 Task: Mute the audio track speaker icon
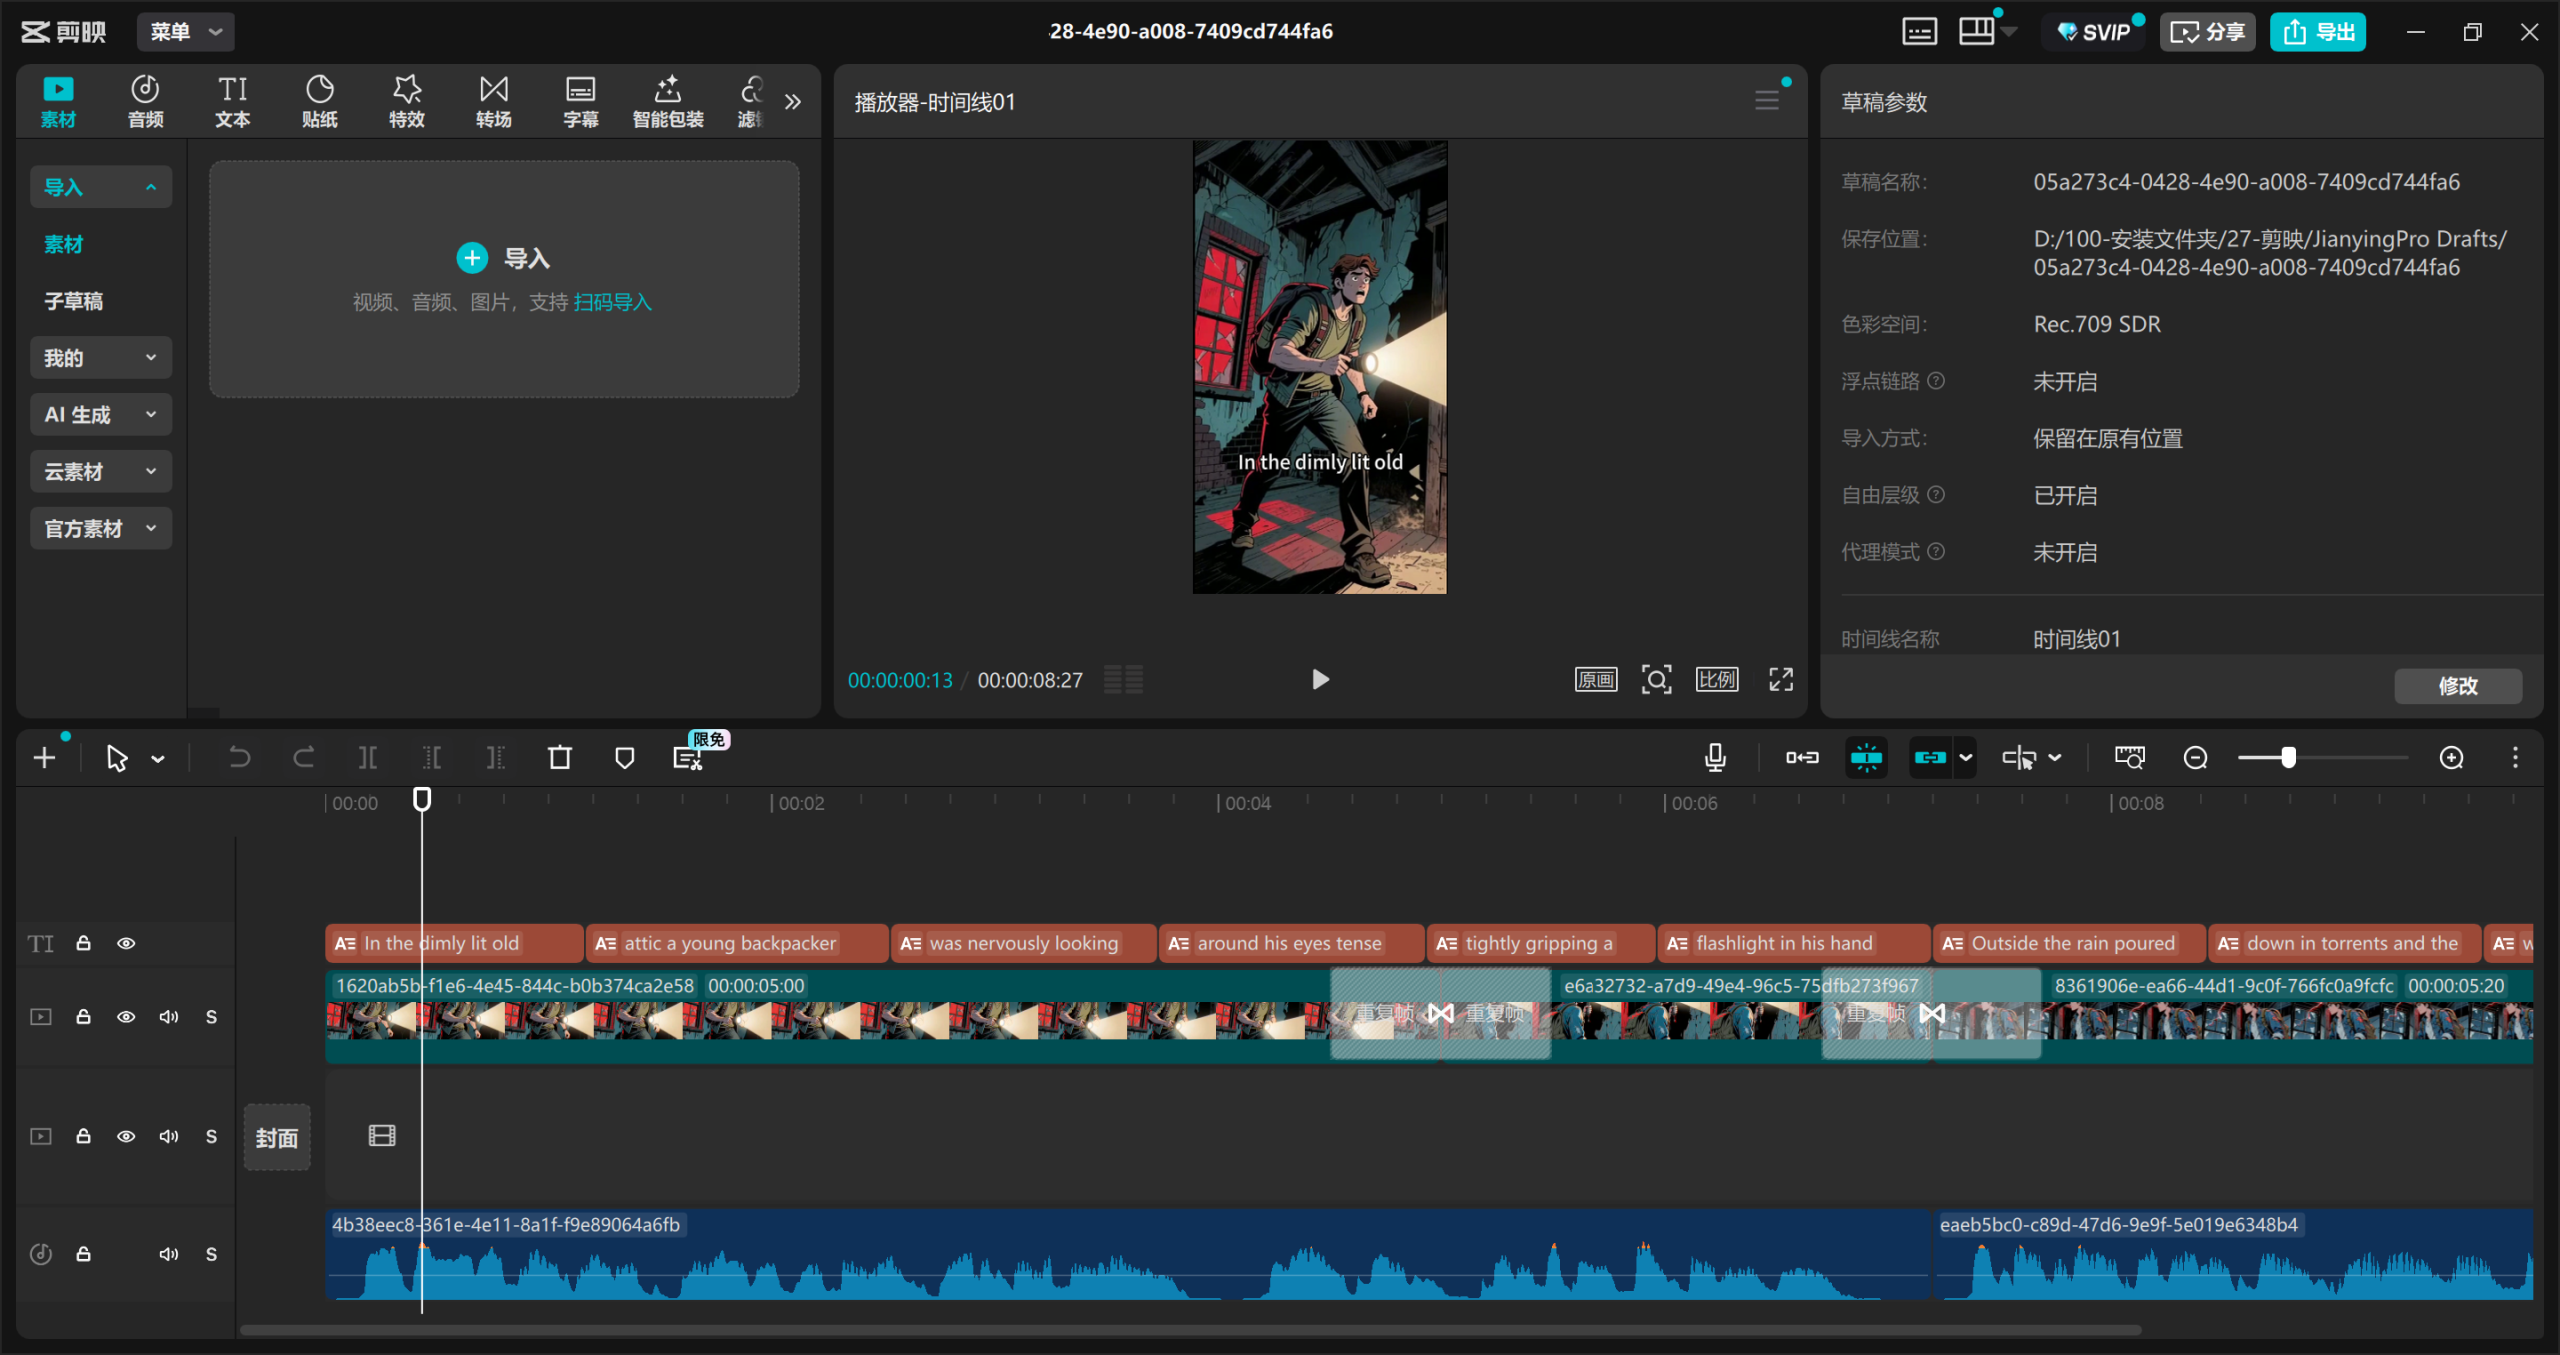coord(168,1254)
